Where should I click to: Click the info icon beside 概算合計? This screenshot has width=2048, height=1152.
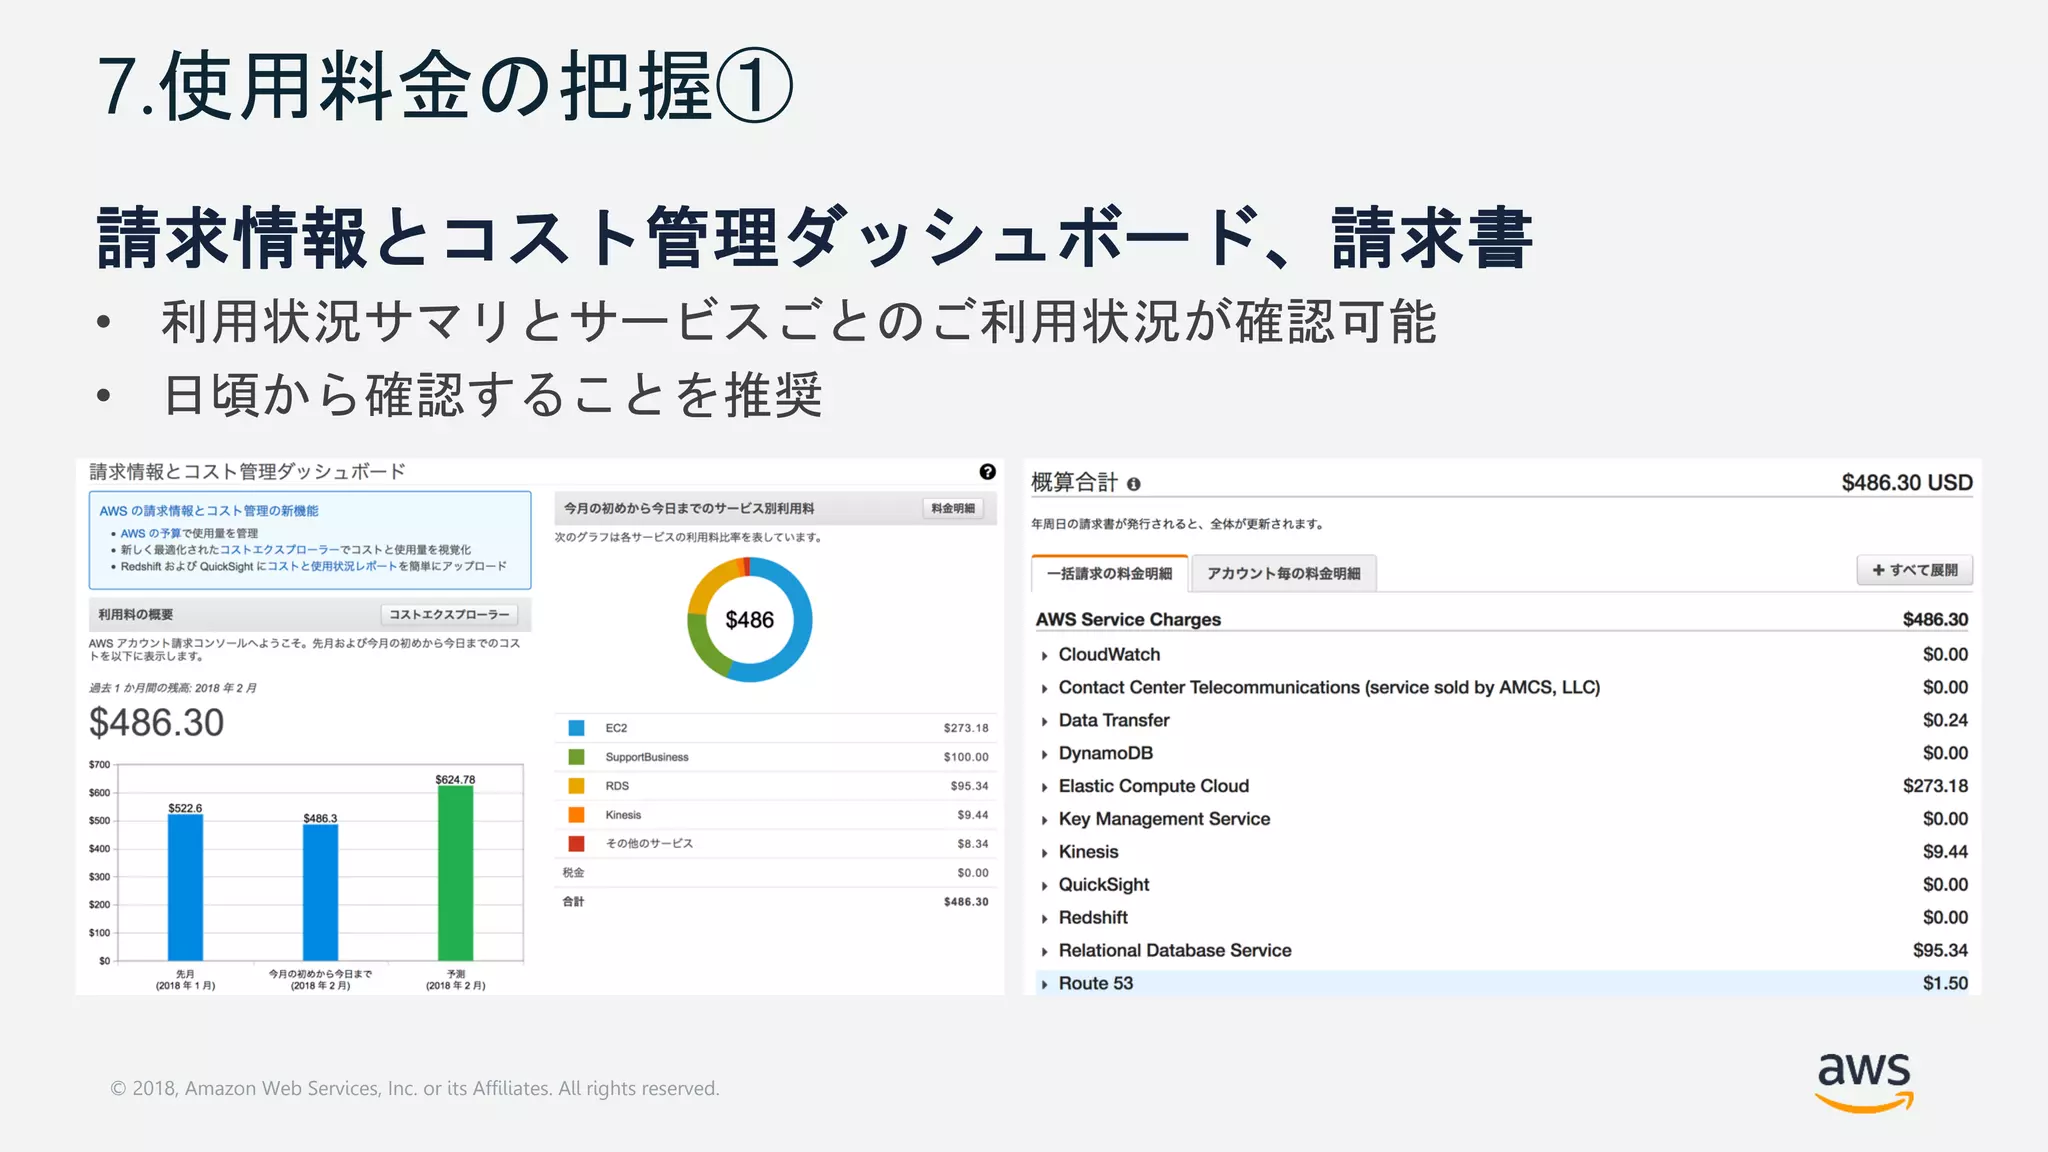[1133, 484]
